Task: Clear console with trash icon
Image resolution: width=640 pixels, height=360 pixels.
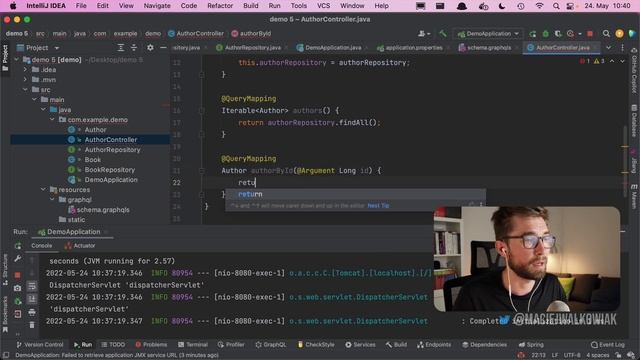Action: click(x=32, y=325)
